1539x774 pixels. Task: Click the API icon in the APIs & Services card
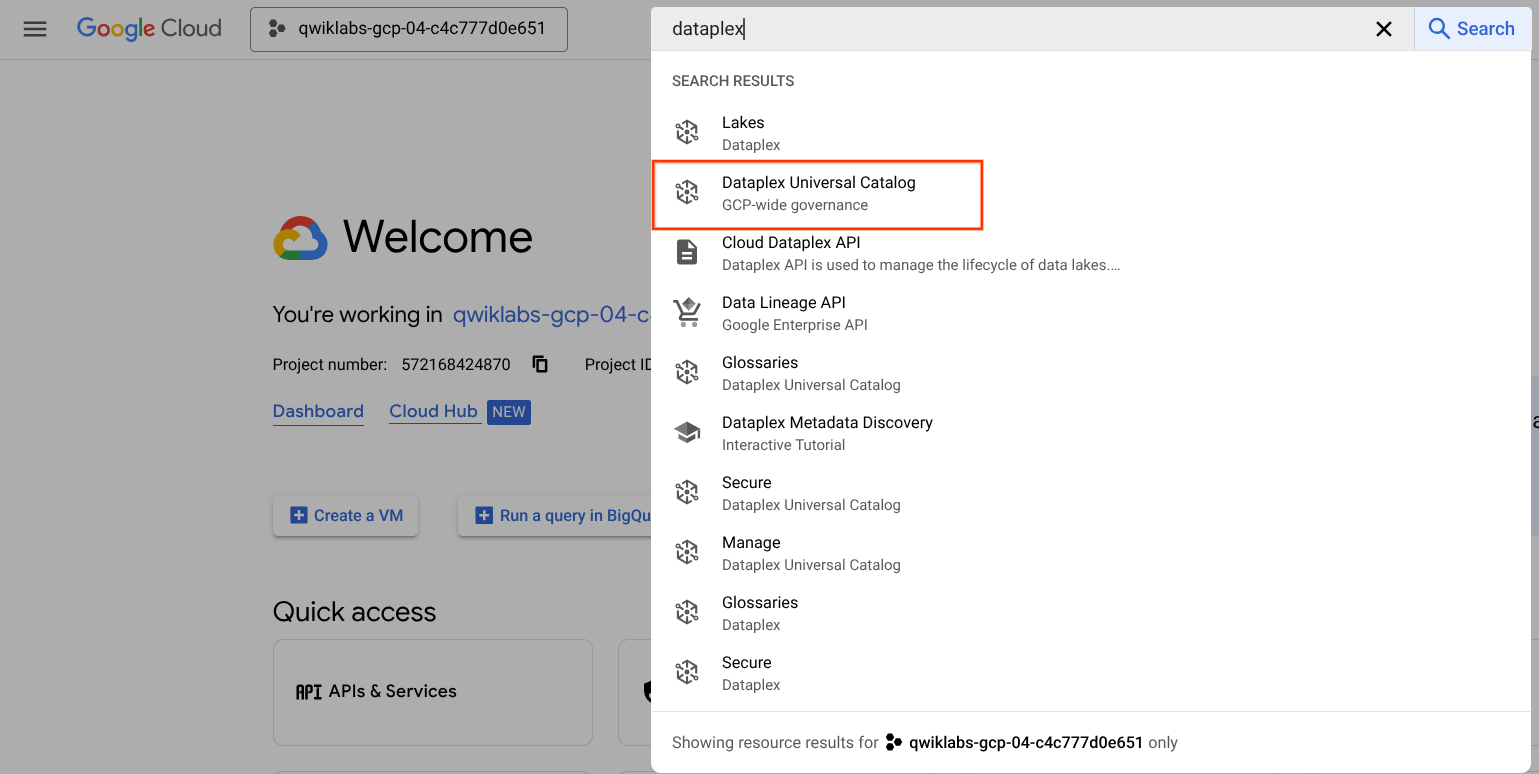click(309, 692)
